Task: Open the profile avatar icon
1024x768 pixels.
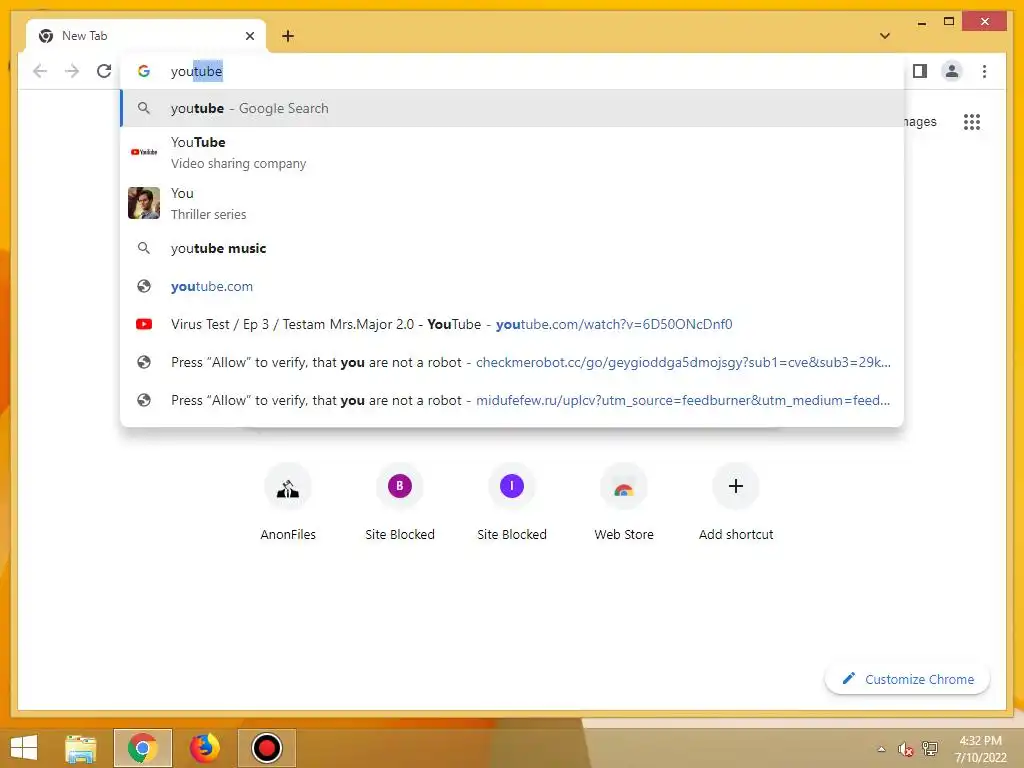Action: (952, 71)
